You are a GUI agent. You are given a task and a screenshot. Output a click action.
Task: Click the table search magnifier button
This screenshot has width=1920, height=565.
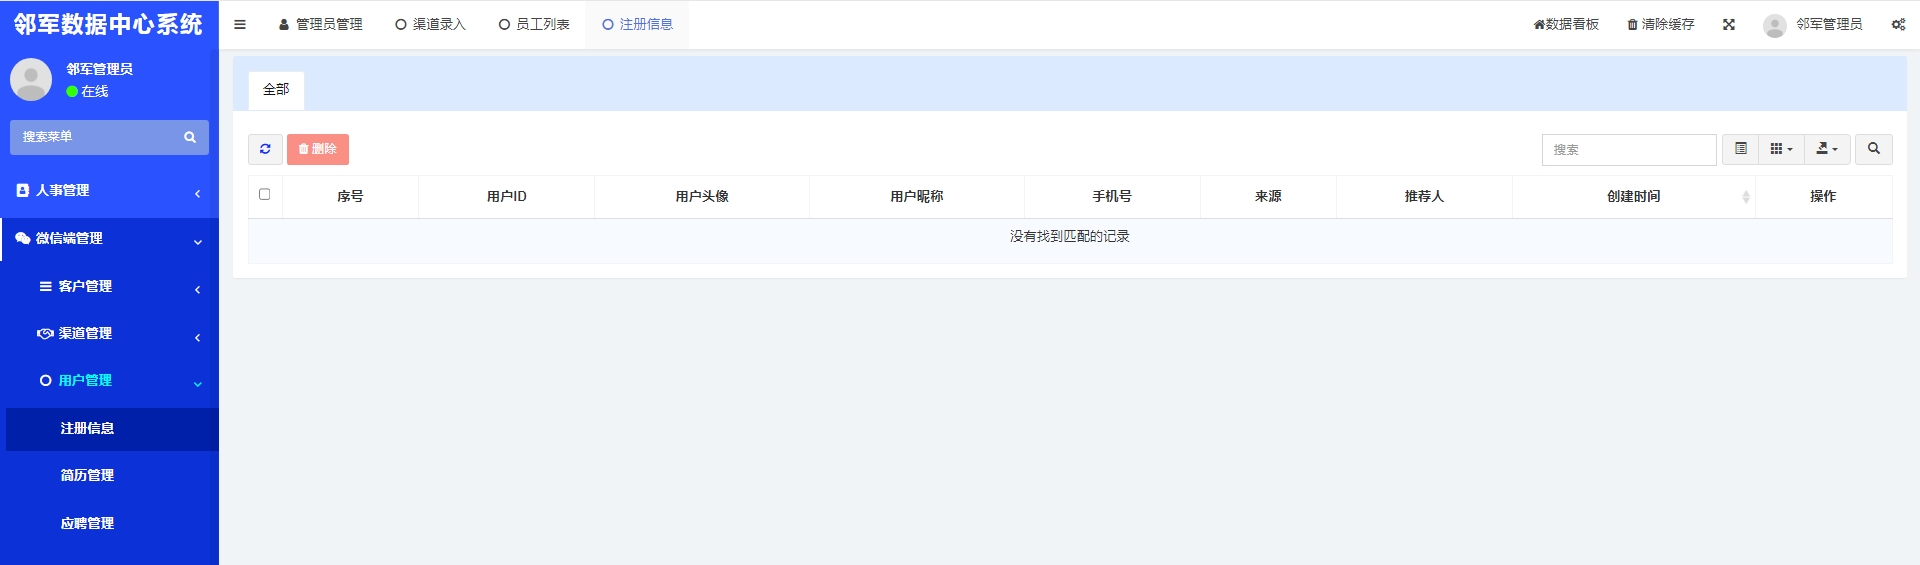(1873, 149)
